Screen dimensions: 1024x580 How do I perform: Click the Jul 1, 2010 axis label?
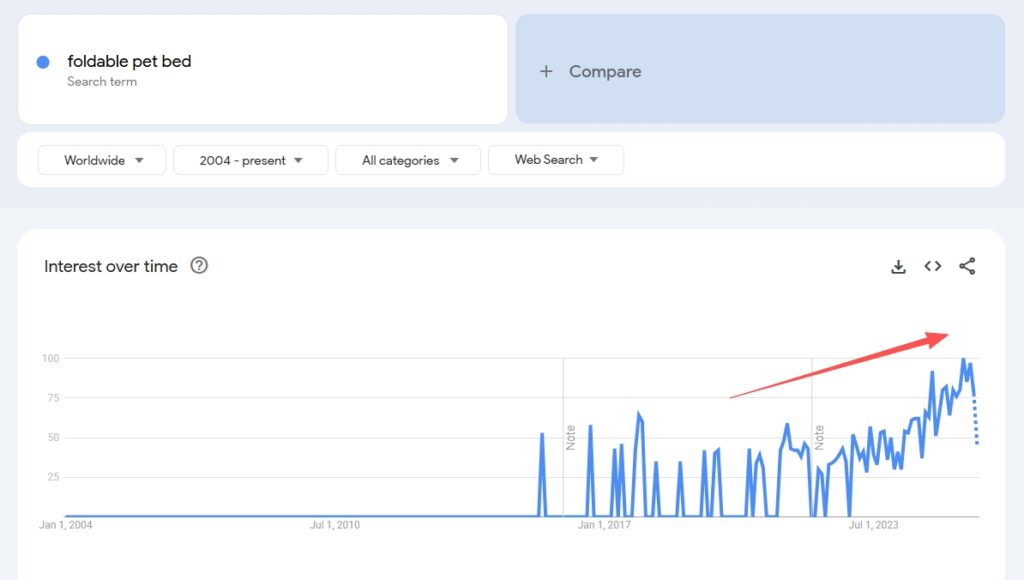point(335,524)
